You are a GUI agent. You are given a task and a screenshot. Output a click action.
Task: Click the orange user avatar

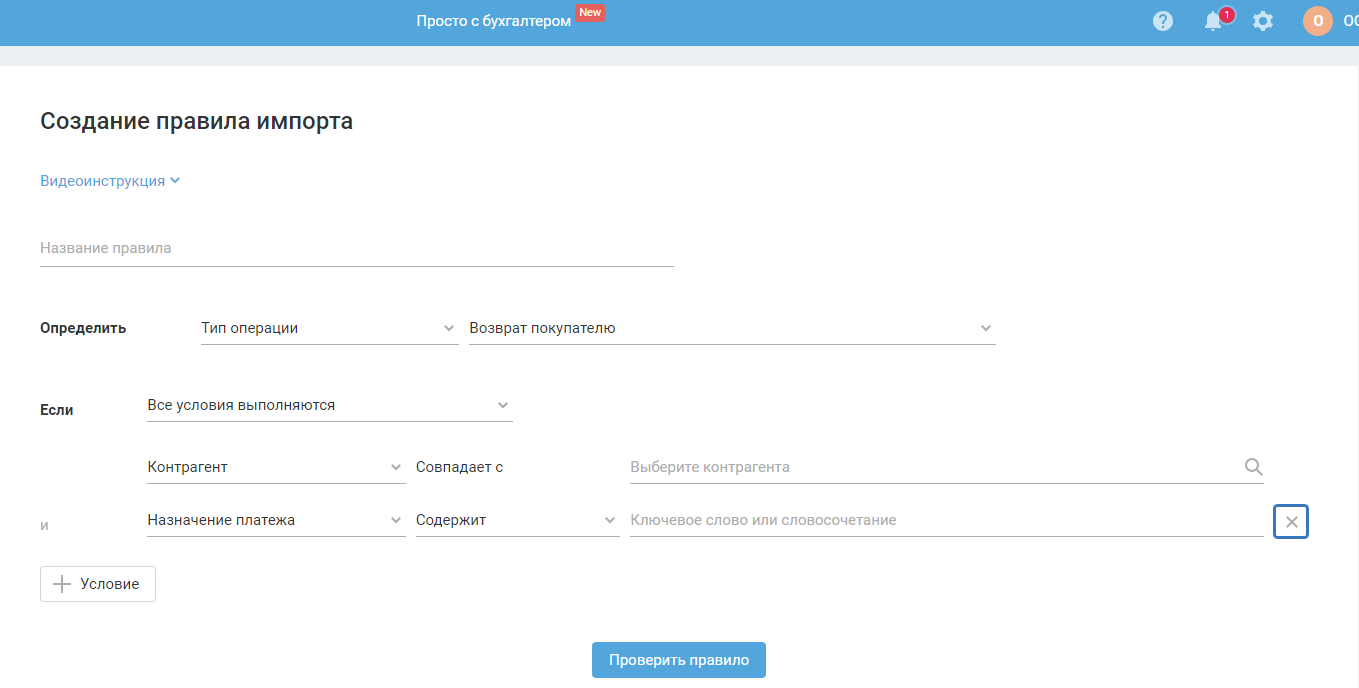1318,21
